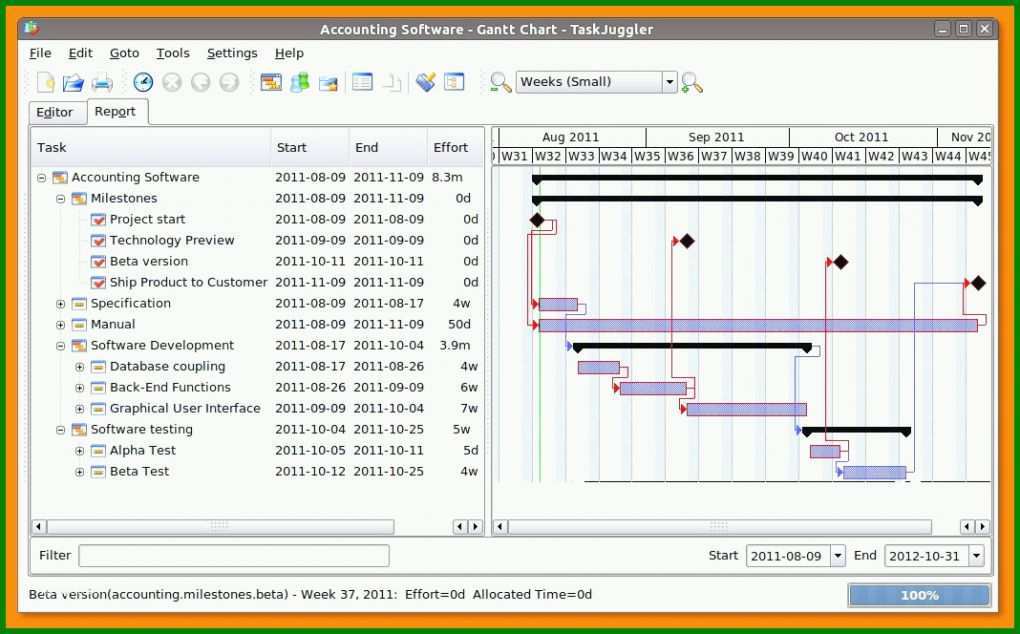Click the Print toolbar icon
Viewport: 1020px width, 634px height.
click(x=102, y=83)
